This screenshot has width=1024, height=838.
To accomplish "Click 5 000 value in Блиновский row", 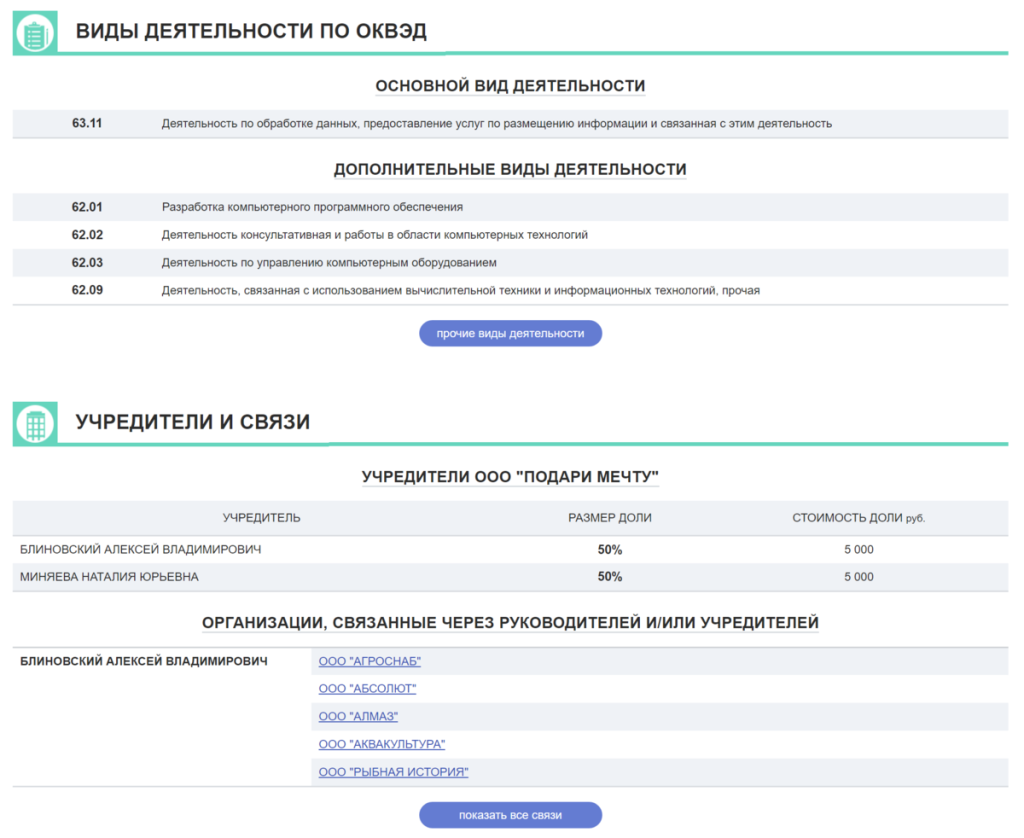I will pyautogui.click(x=859, y=550).
